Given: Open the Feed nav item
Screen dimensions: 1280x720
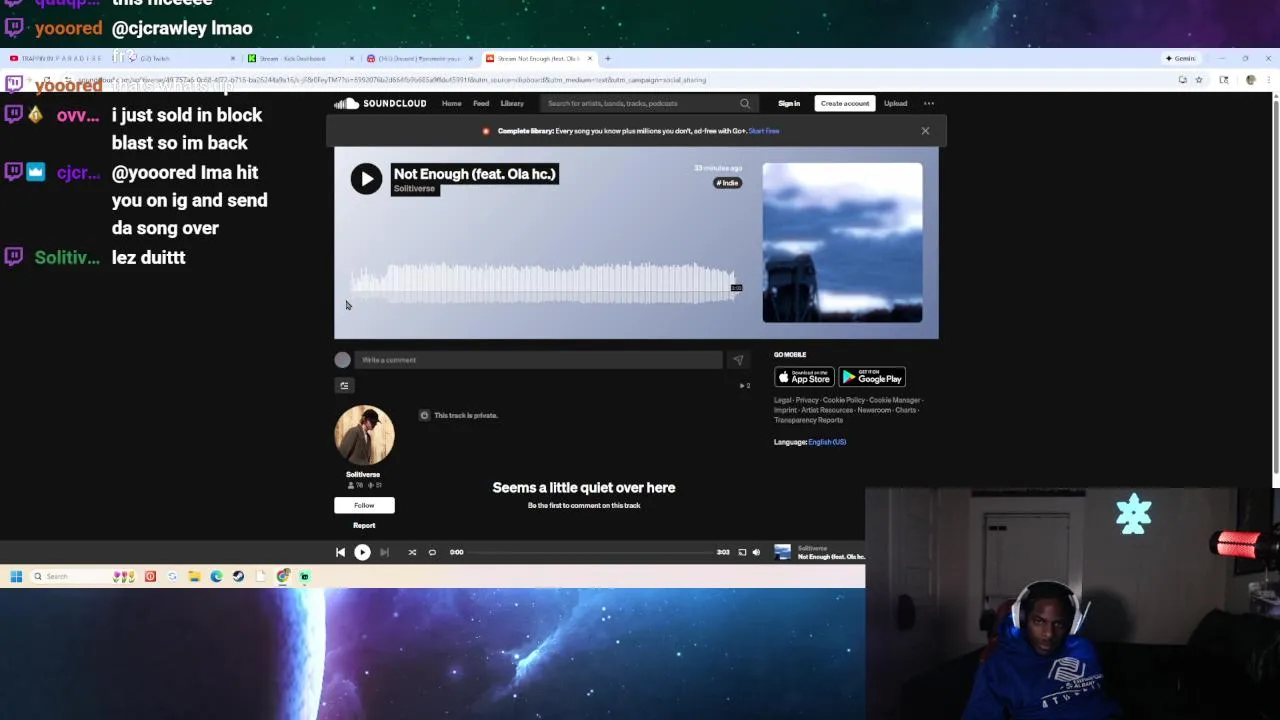Looking at the screenshot, I should click(481, 103).
